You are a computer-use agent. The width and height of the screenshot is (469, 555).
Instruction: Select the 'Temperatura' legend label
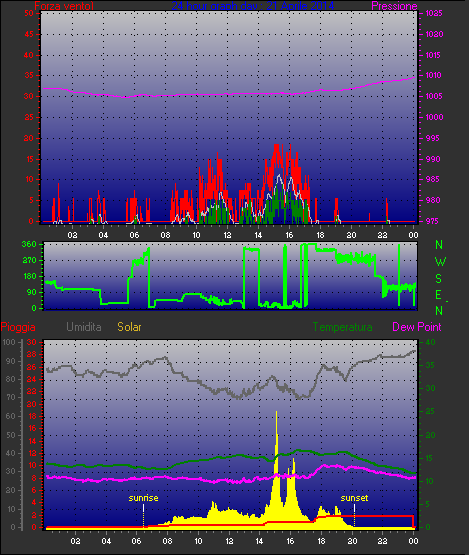[x=343, y=327]
